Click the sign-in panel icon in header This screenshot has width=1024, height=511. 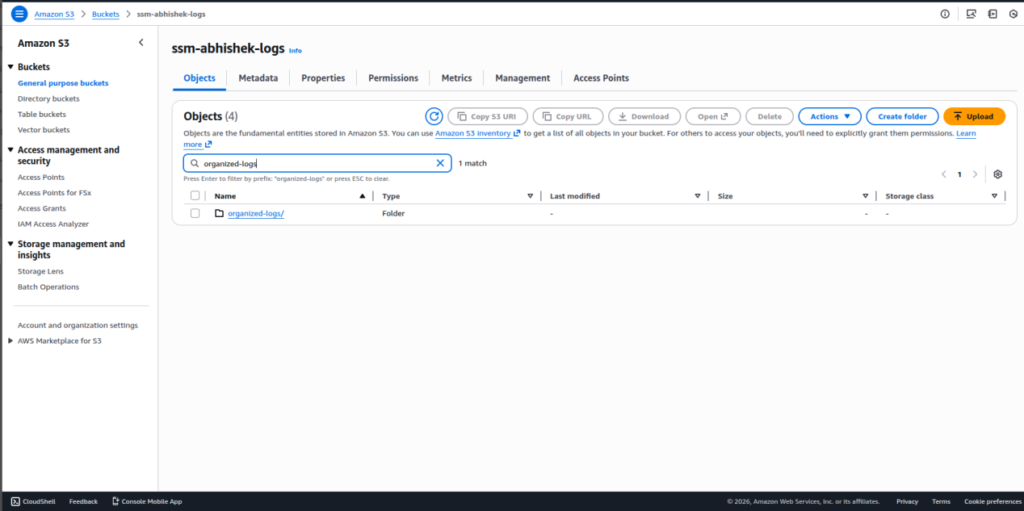(993, 14)
